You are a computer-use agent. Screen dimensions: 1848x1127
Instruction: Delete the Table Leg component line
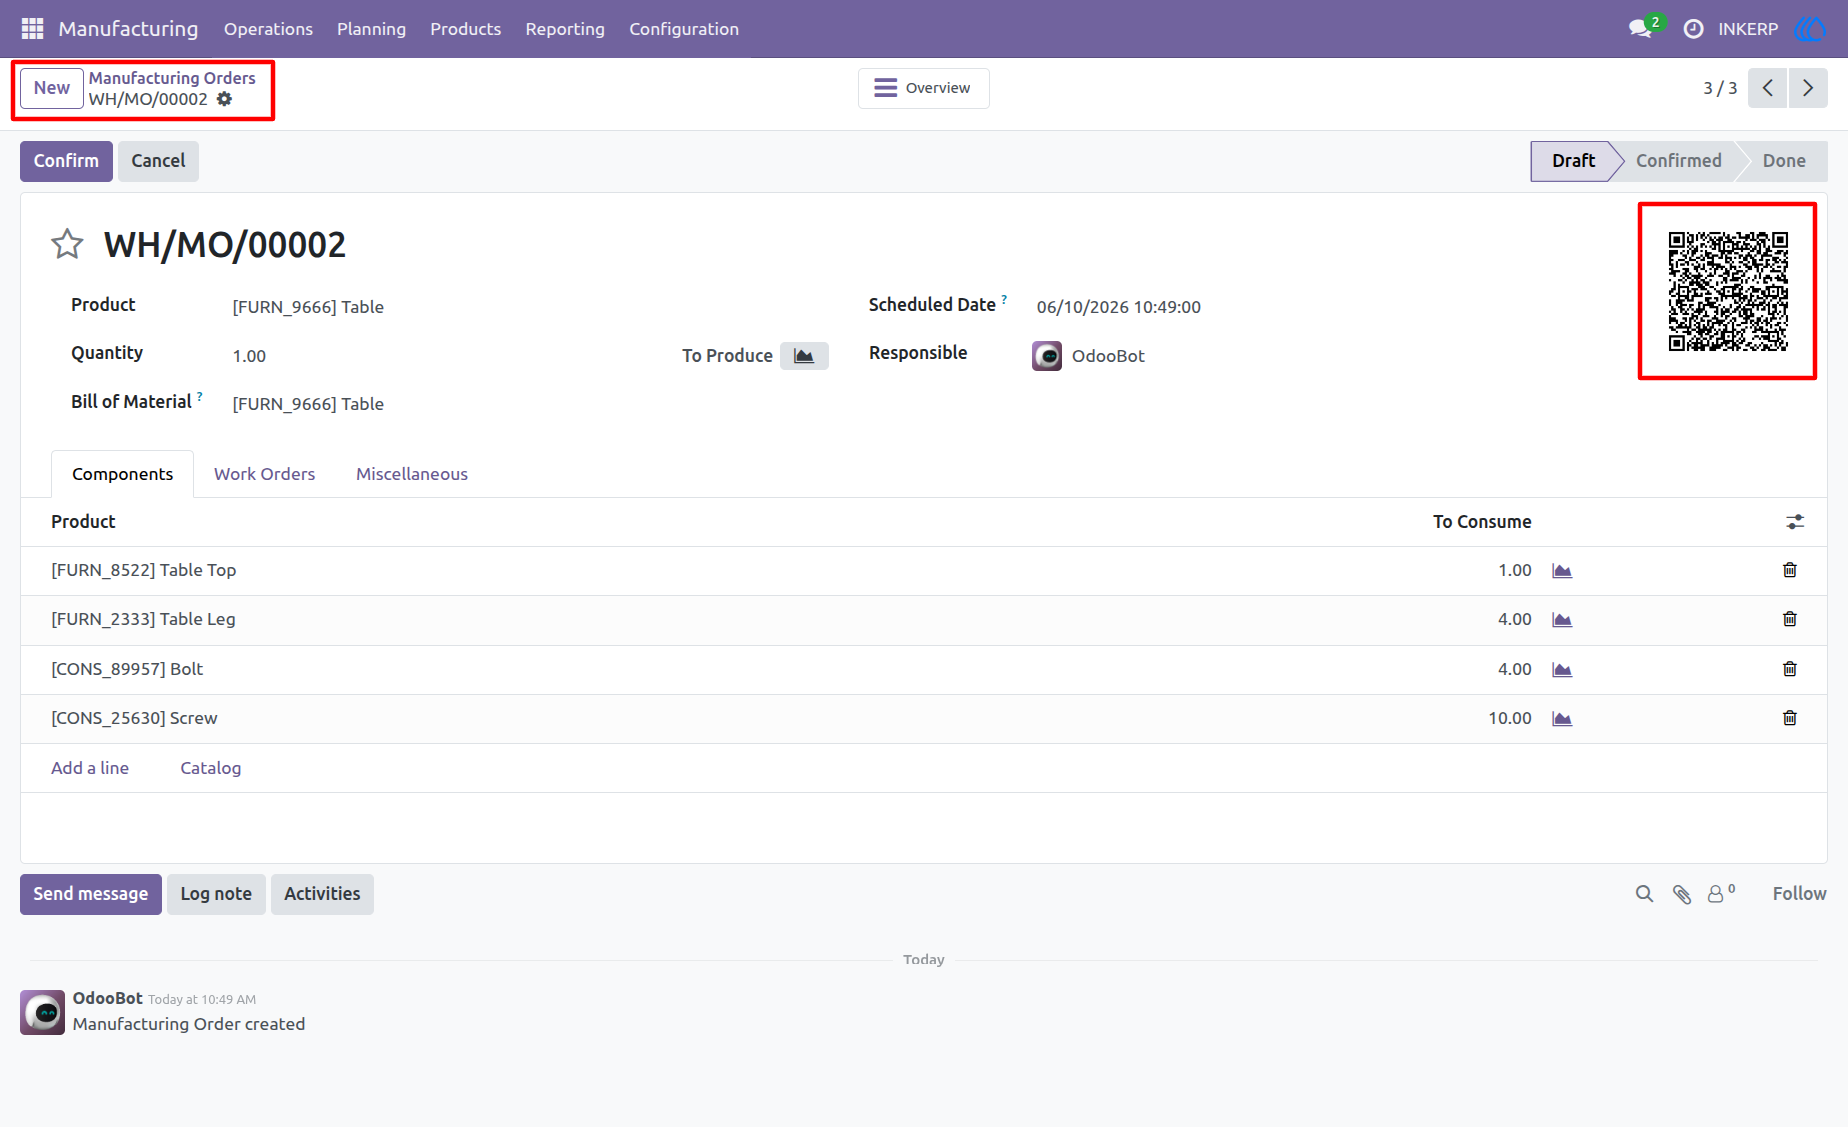[x=1790, y=619]
